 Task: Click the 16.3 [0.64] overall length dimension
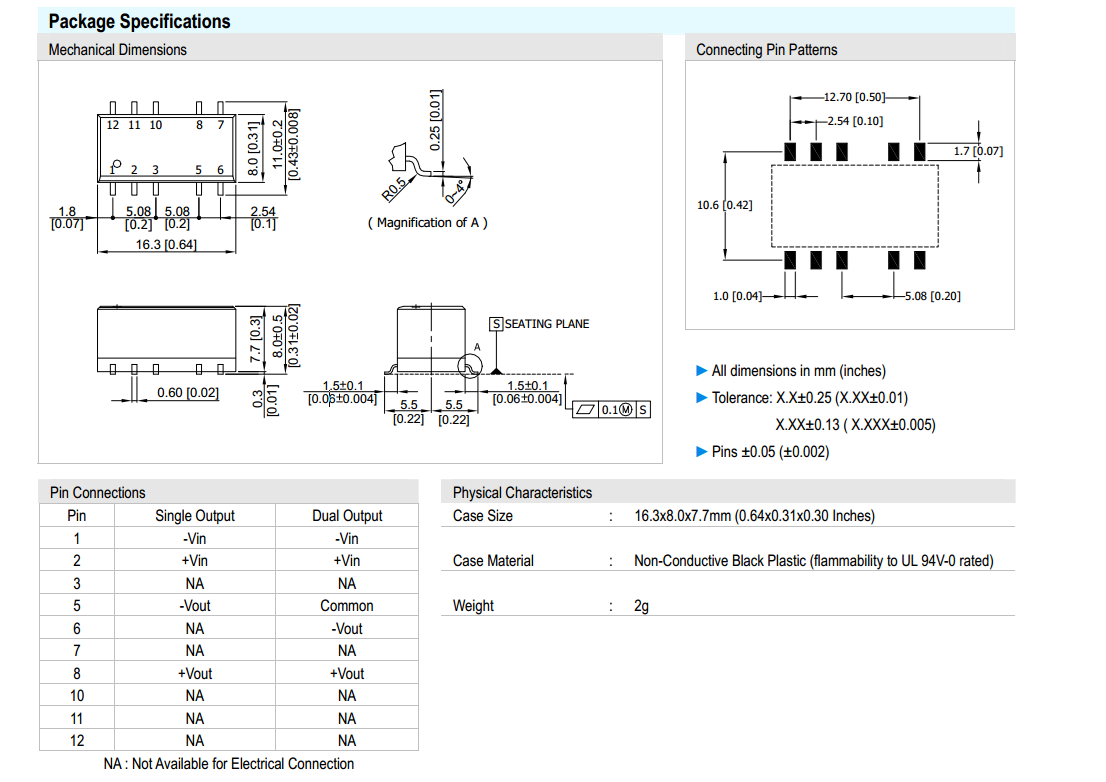(167, 244)
